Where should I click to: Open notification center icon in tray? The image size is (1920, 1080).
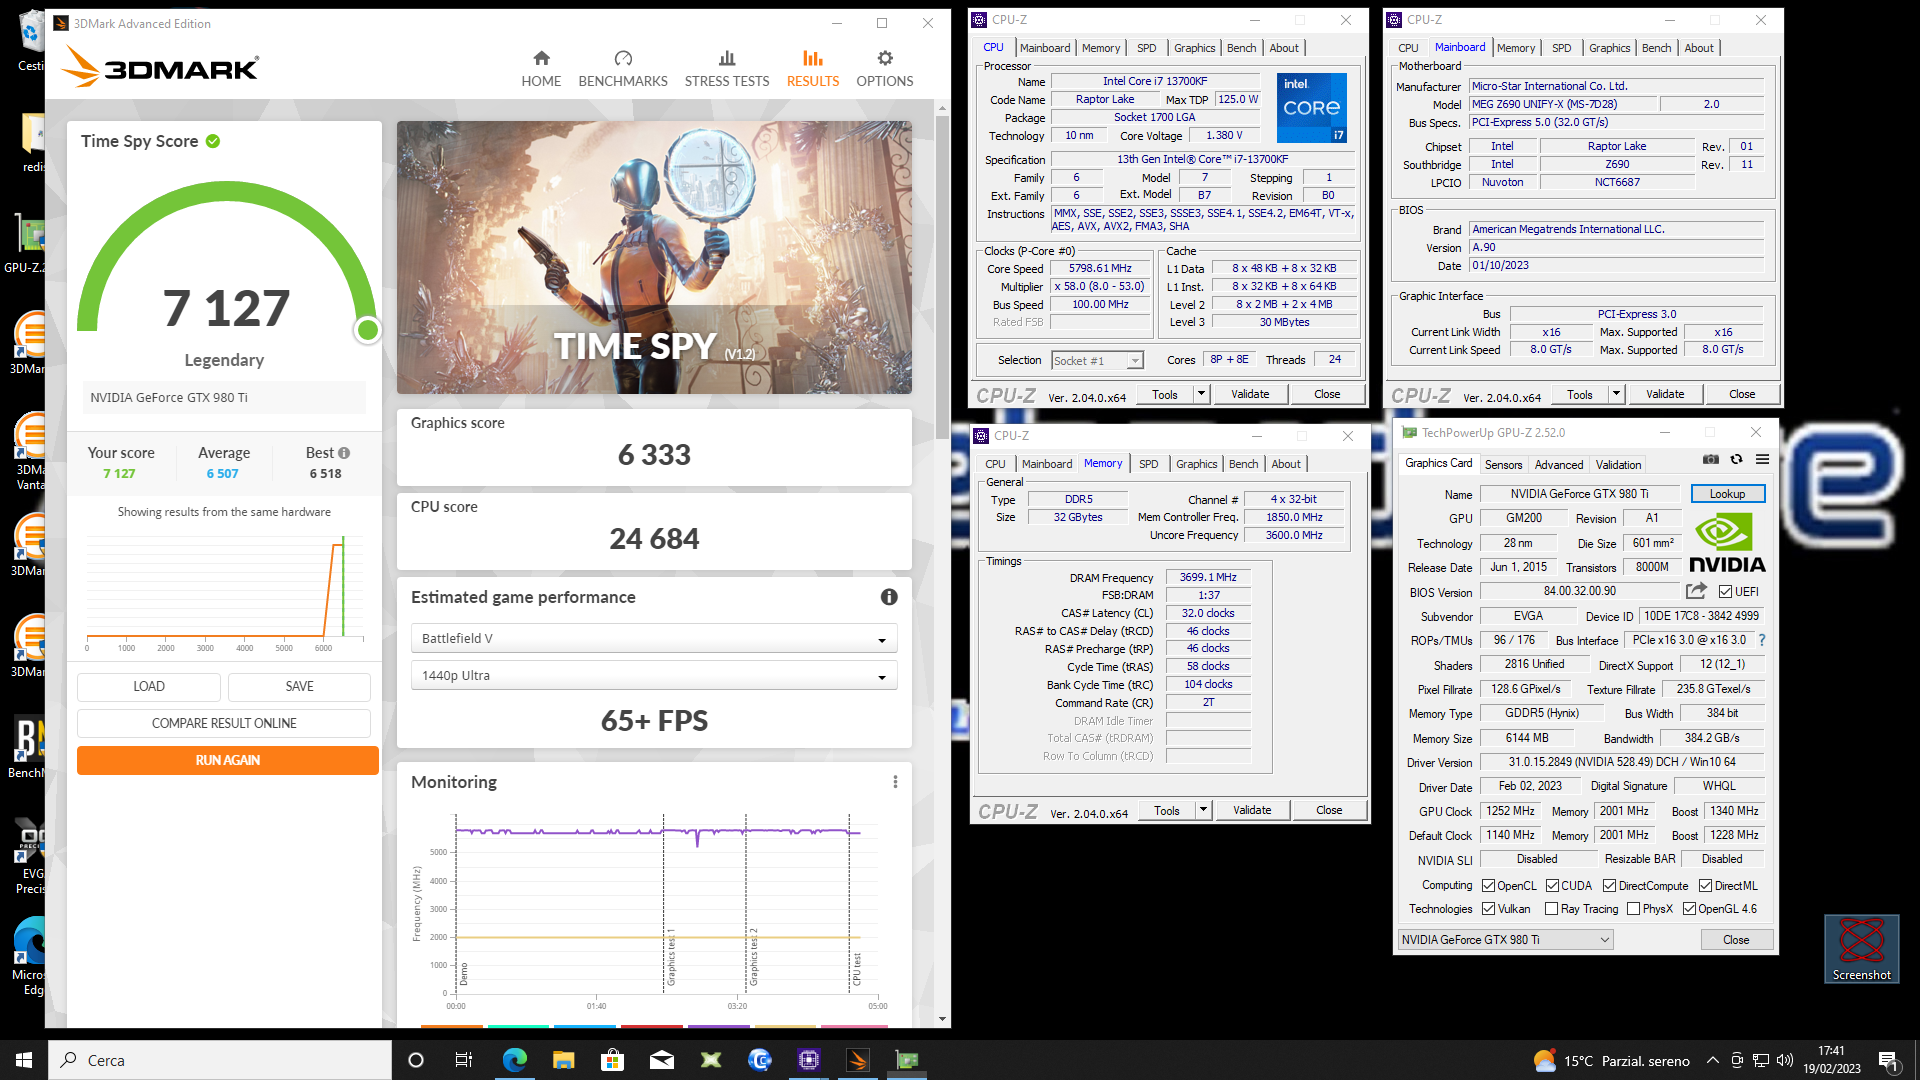click(1888, 1060)
